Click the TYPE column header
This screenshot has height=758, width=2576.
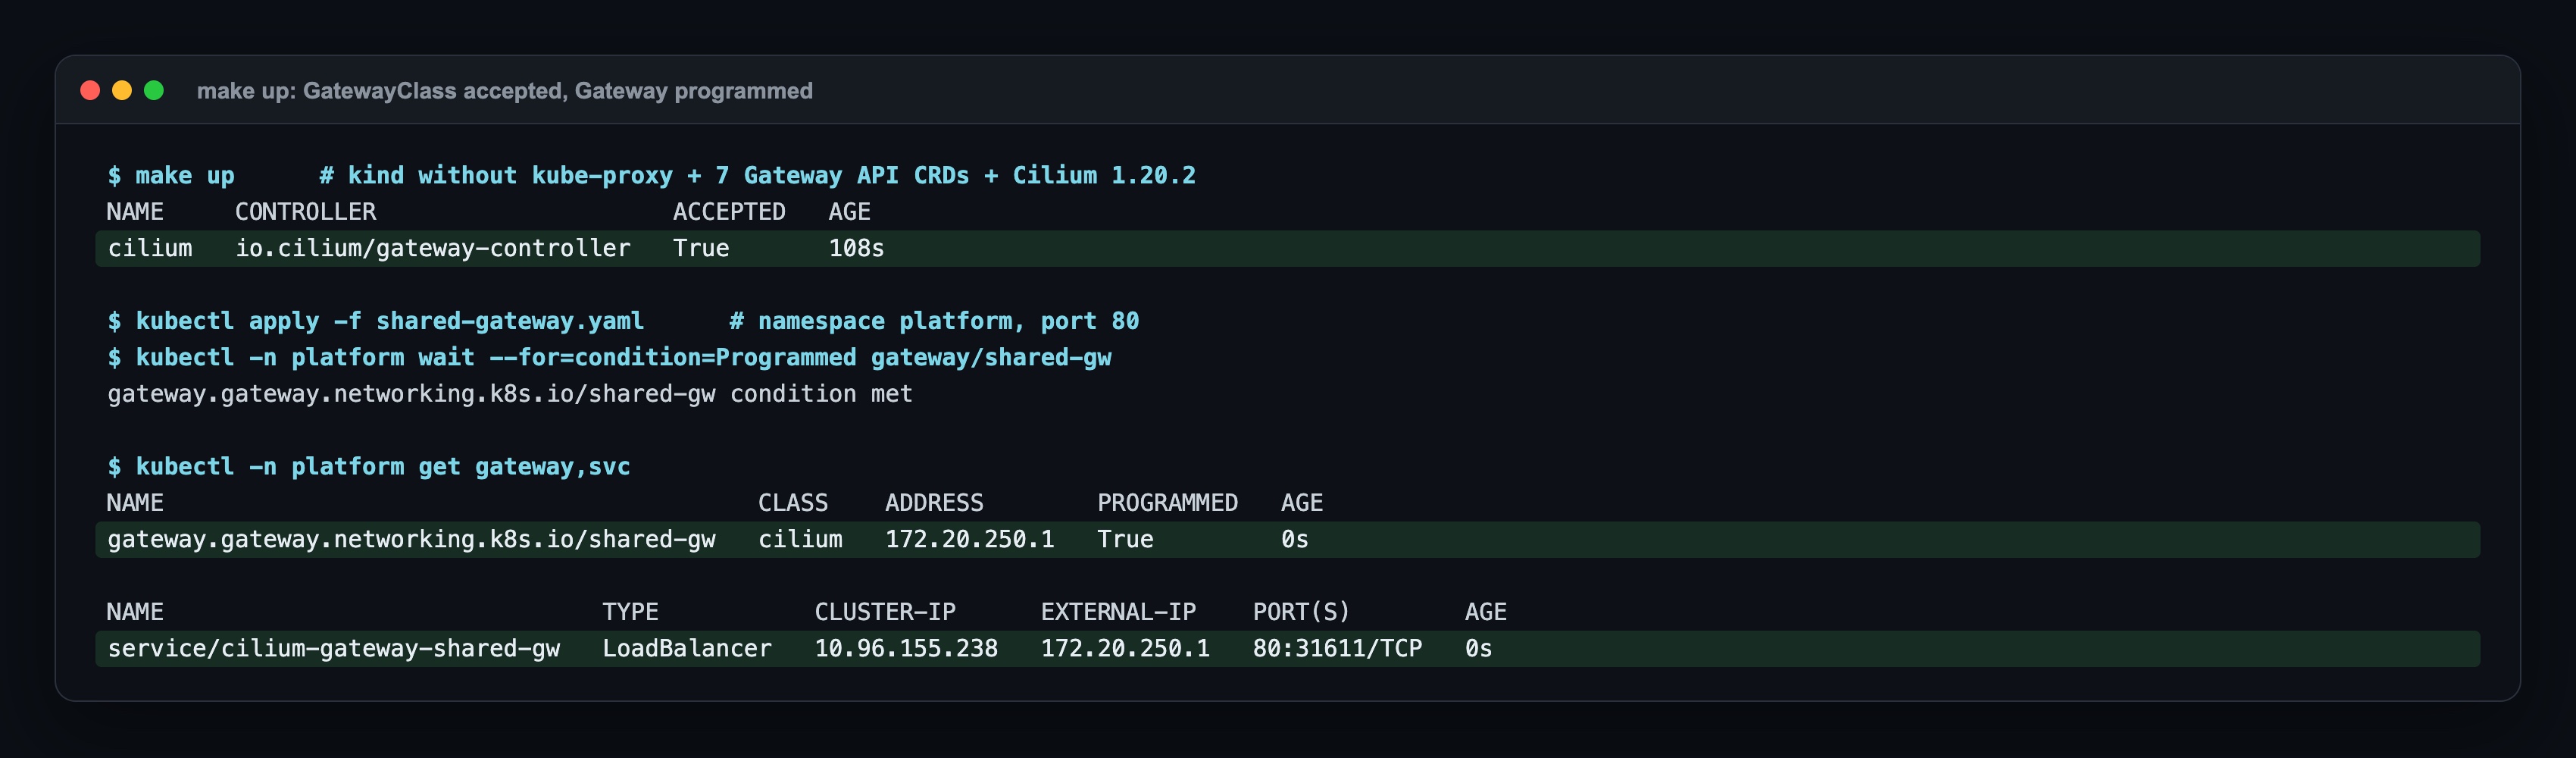click(x=630, y=612)
